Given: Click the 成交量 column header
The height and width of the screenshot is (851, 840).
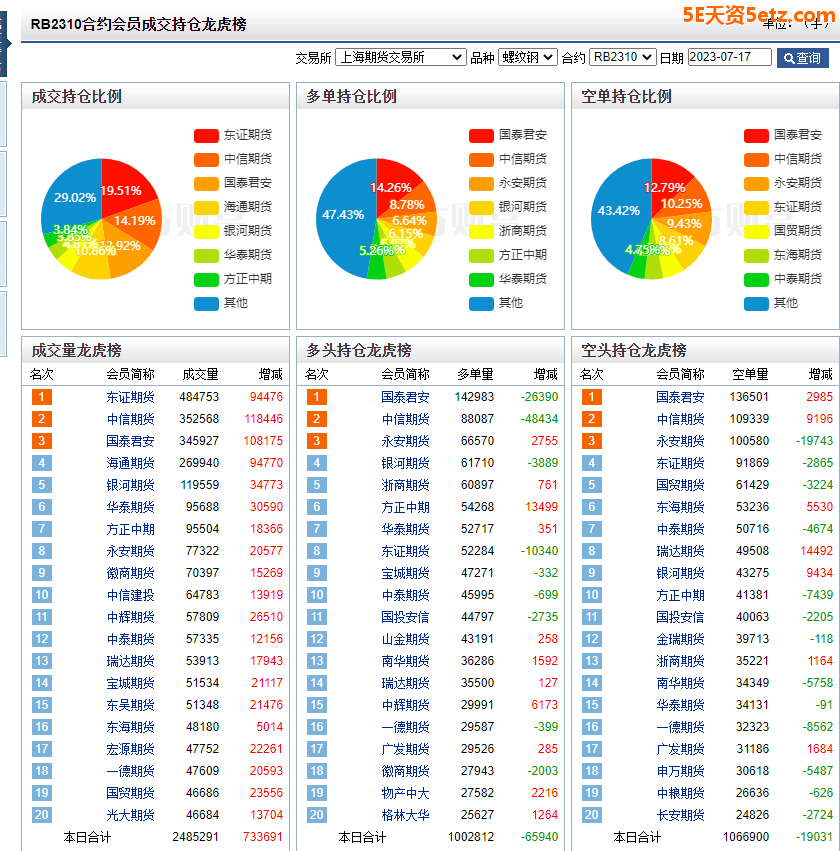Looking at the screenshot, I should pyautogui.click(x=200, y=374).
